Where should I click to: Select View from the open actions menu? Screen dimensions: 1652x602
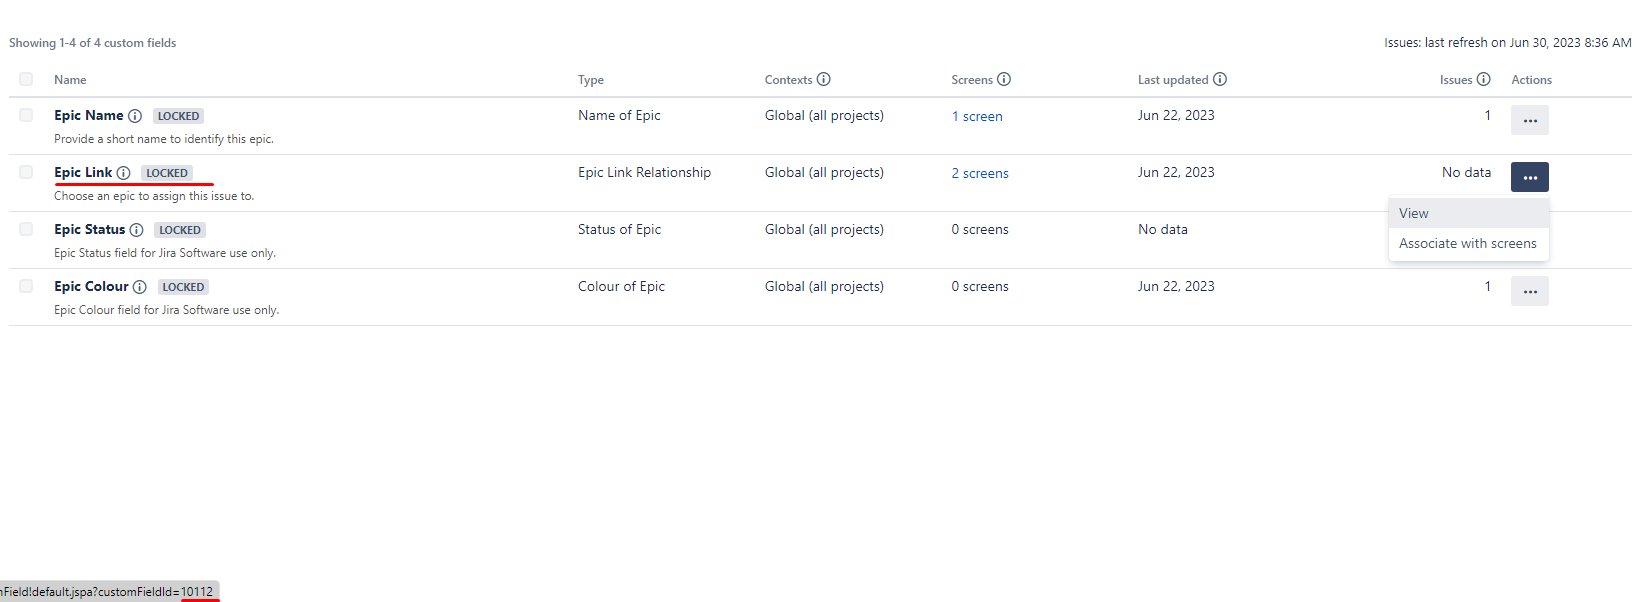1413,213
